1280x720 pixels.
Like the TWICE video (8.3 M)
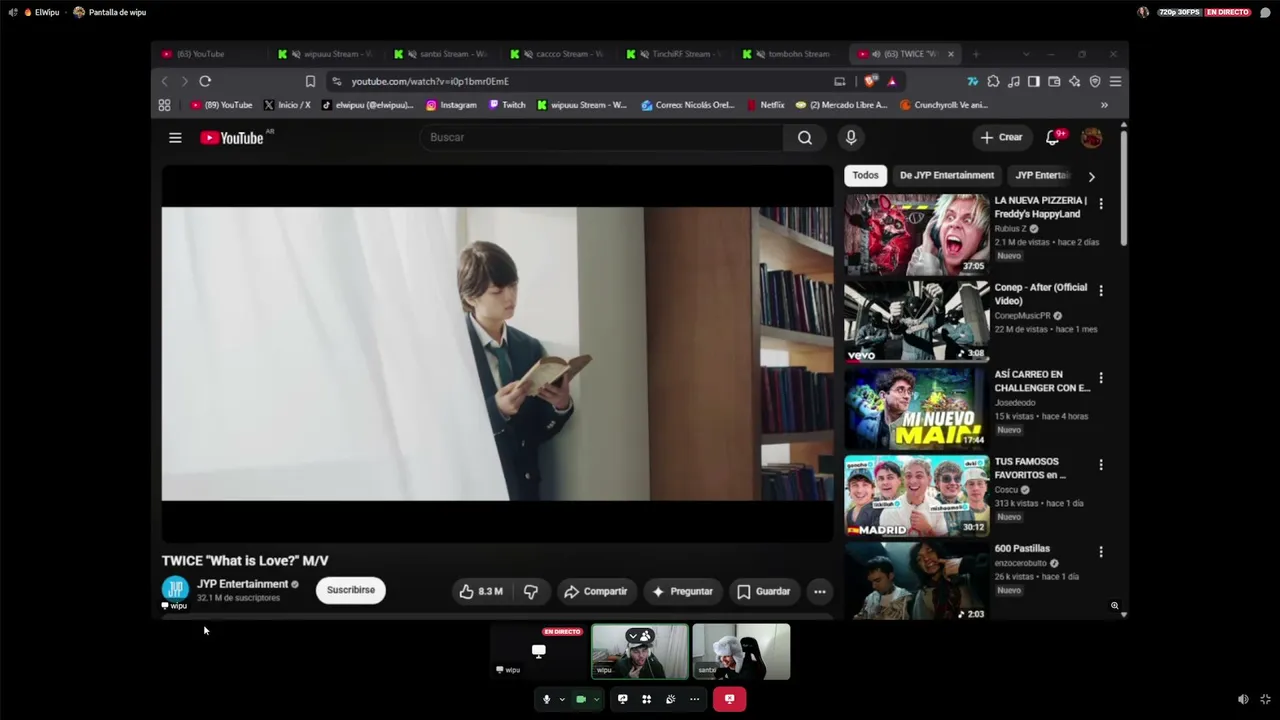click(481, 591)
